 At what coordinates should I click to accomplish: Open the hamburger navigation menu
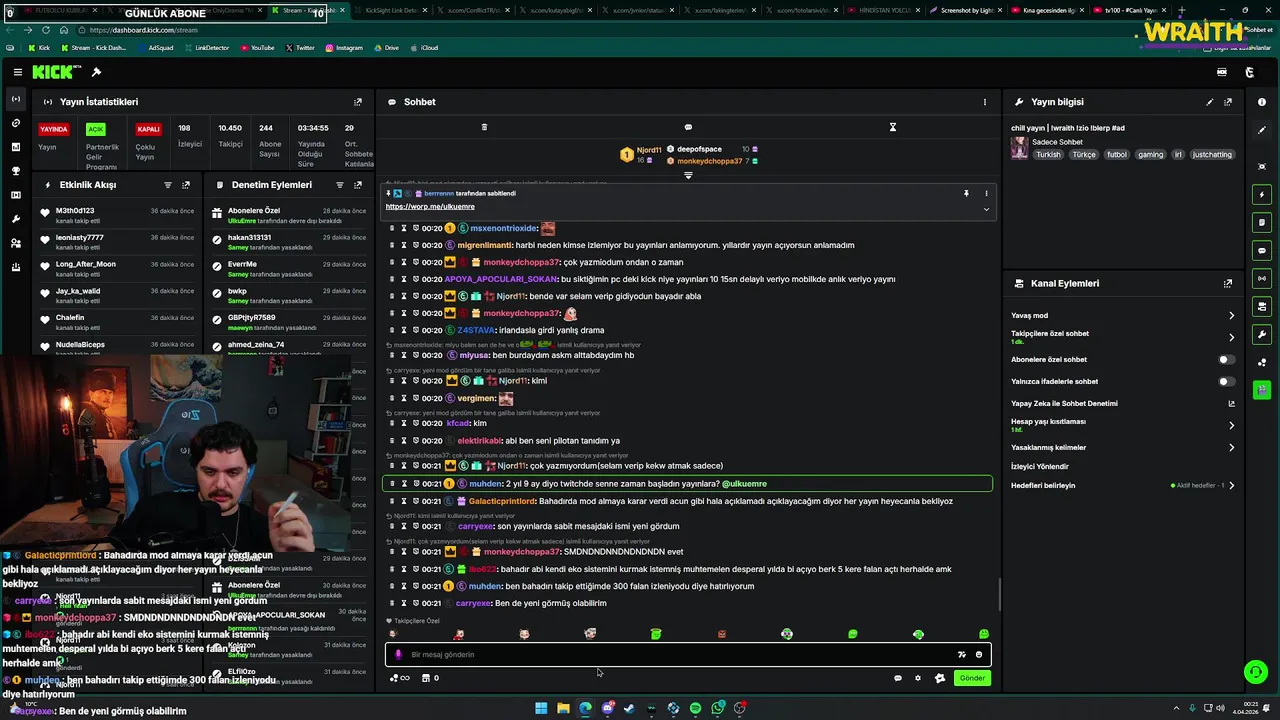[18, 72]
